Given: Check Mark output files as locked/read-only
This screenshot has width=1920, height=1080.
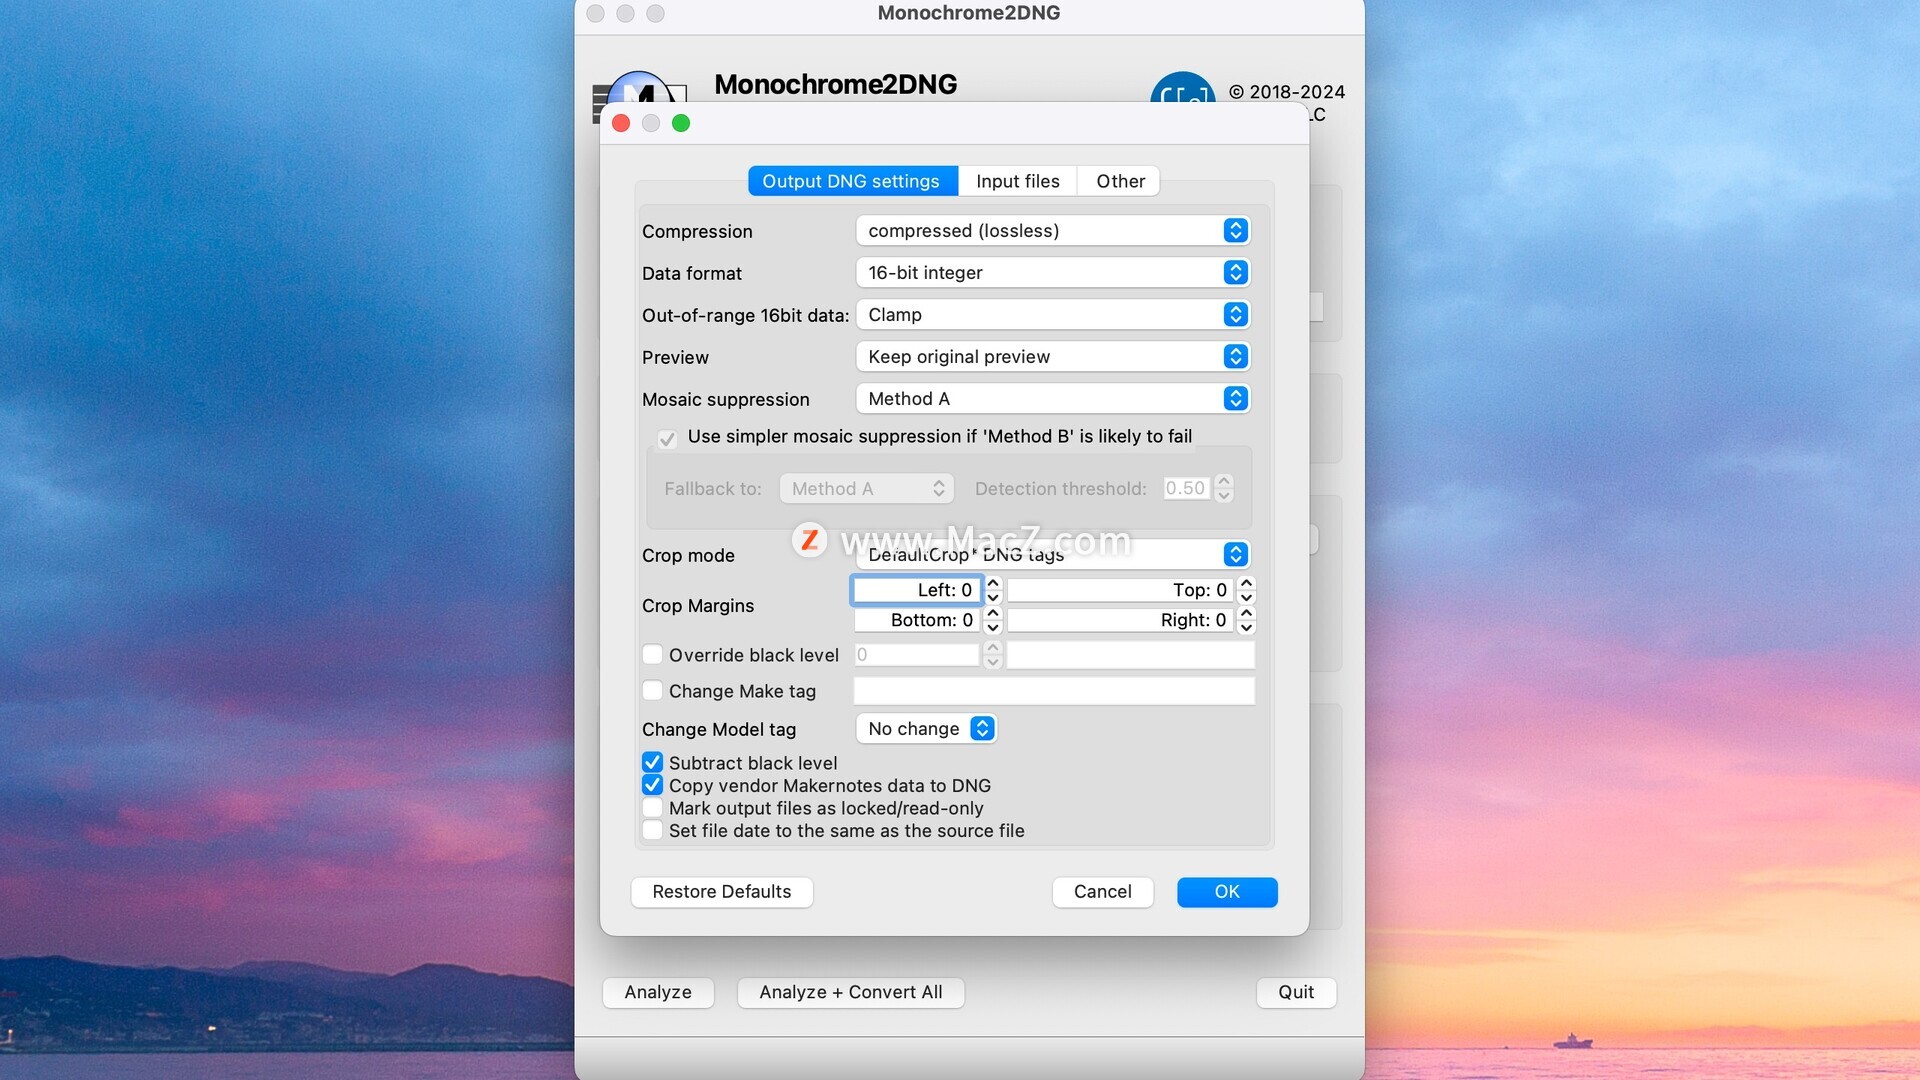Looking at the screenshot, I should (652, 808).
